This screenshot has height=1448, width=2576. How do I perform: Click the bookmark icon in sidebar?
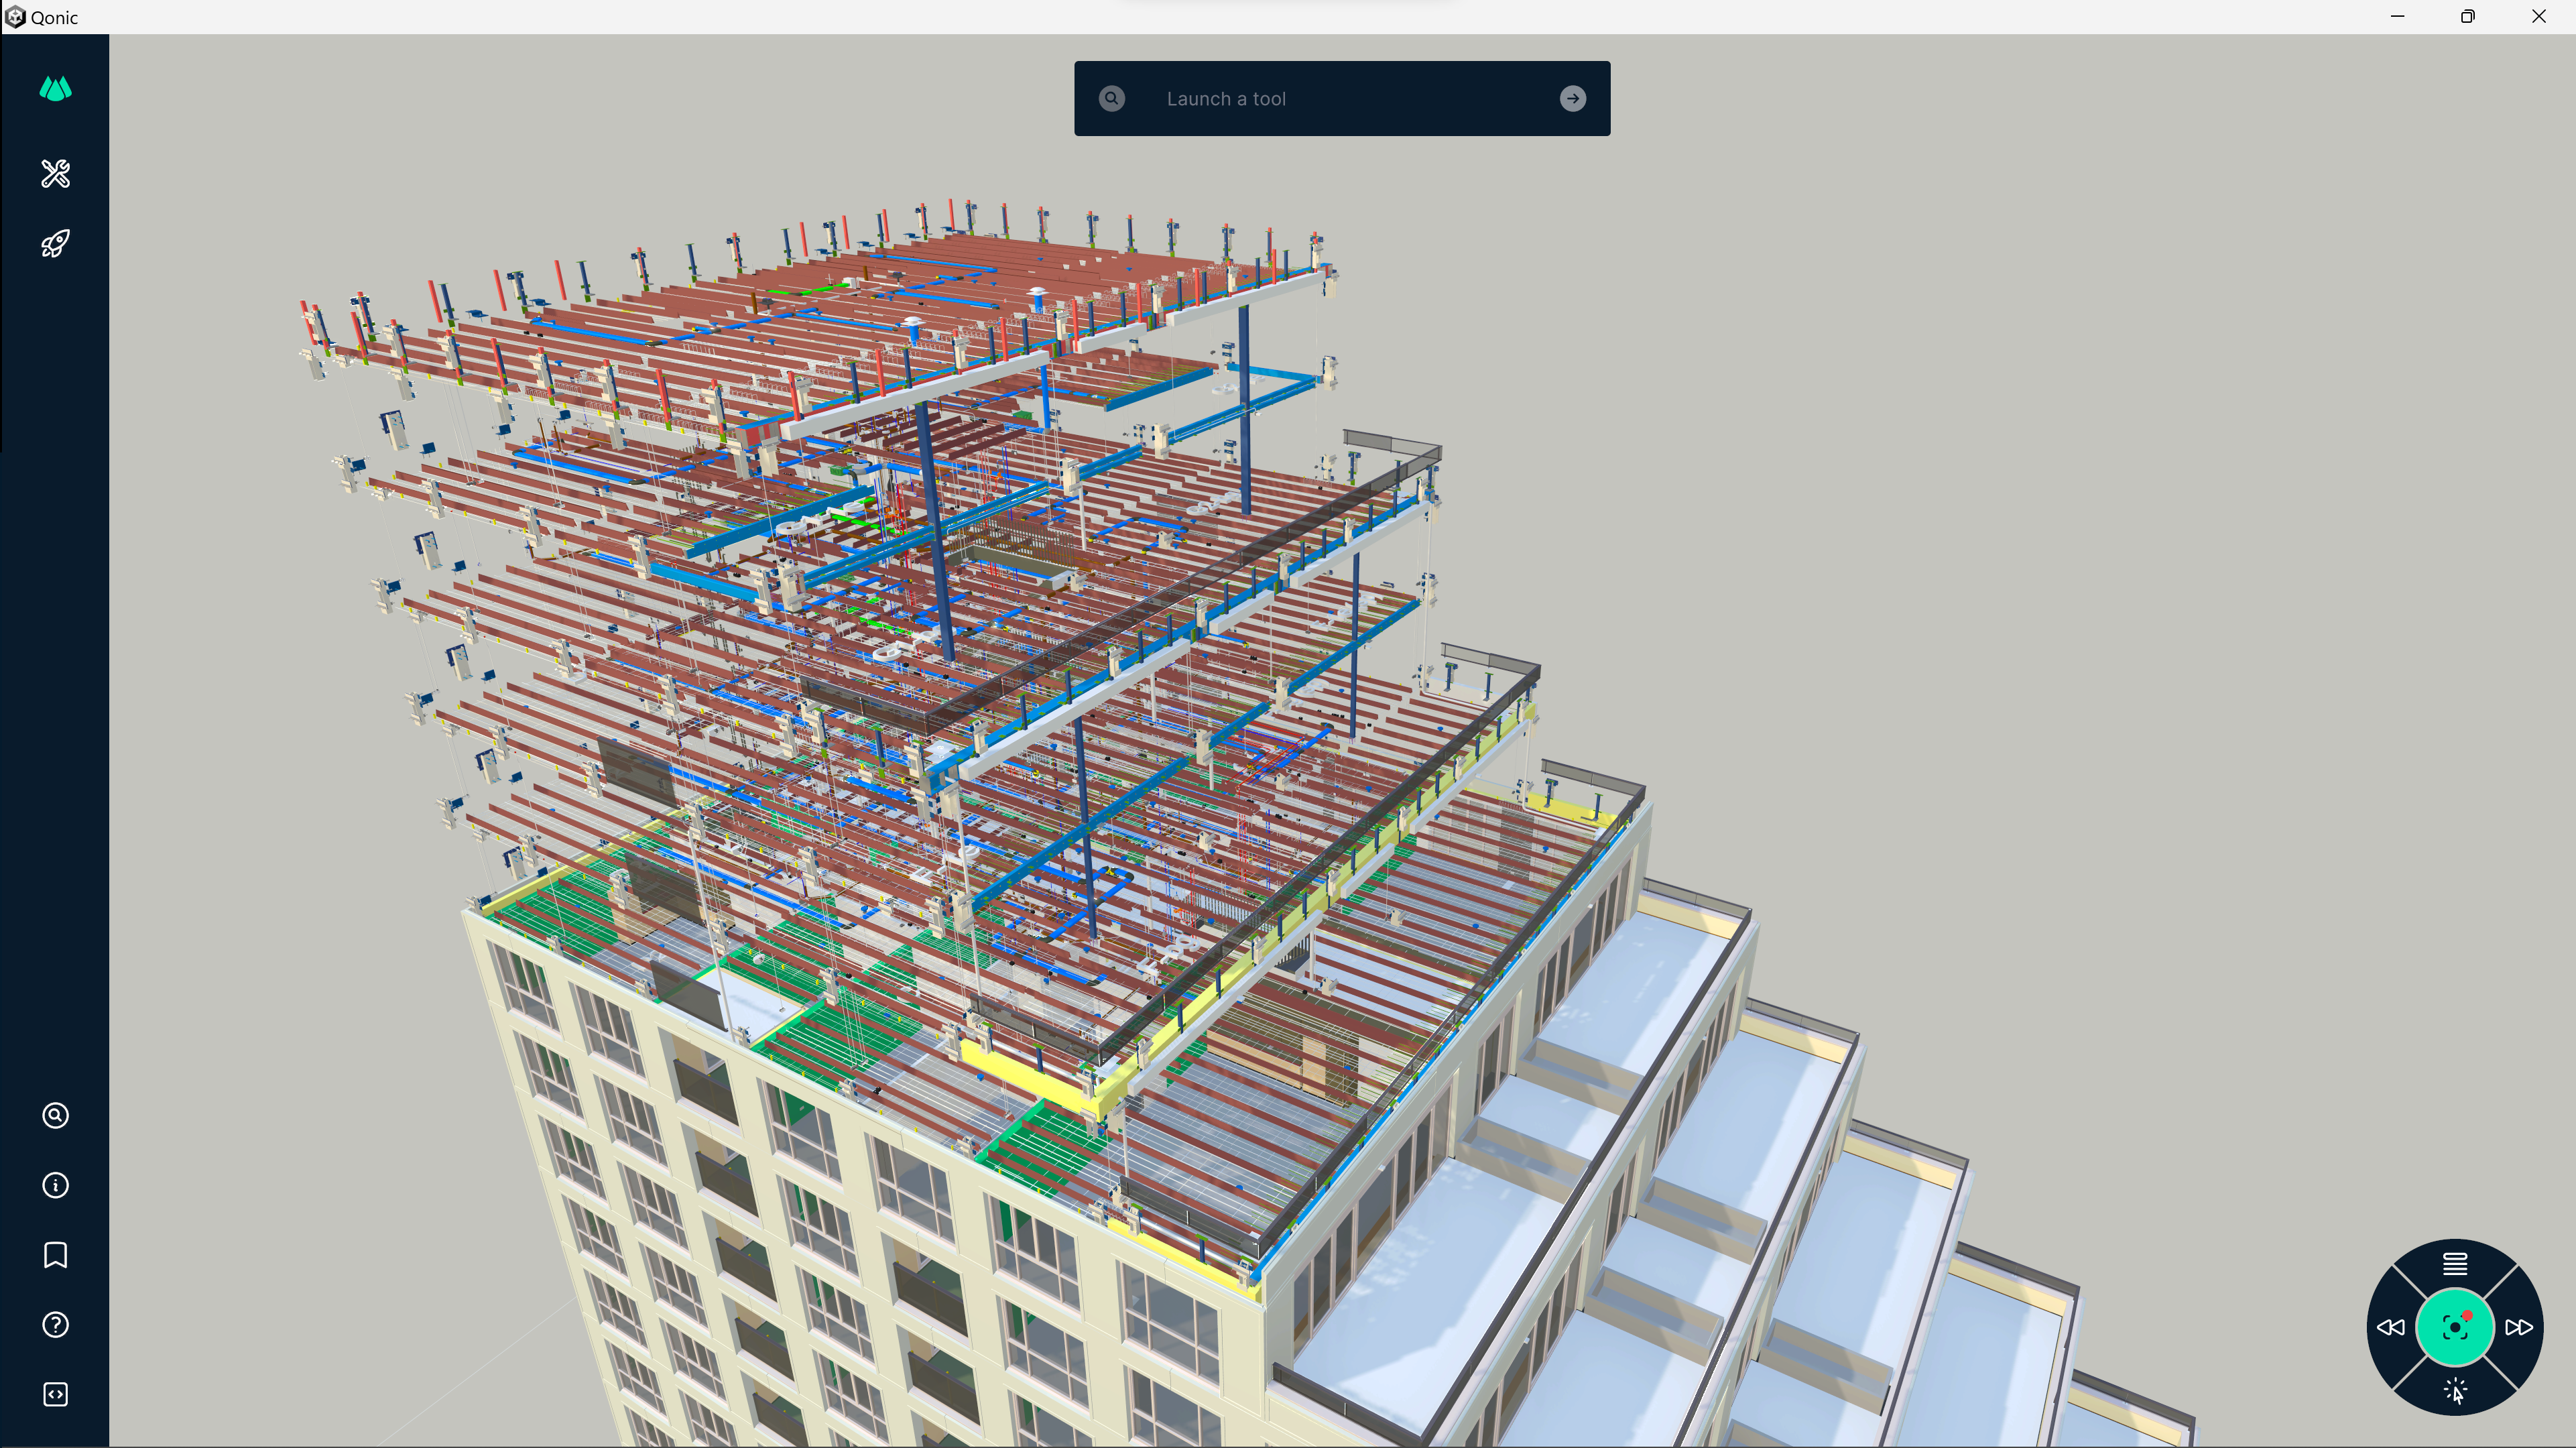coord(55,1255)
